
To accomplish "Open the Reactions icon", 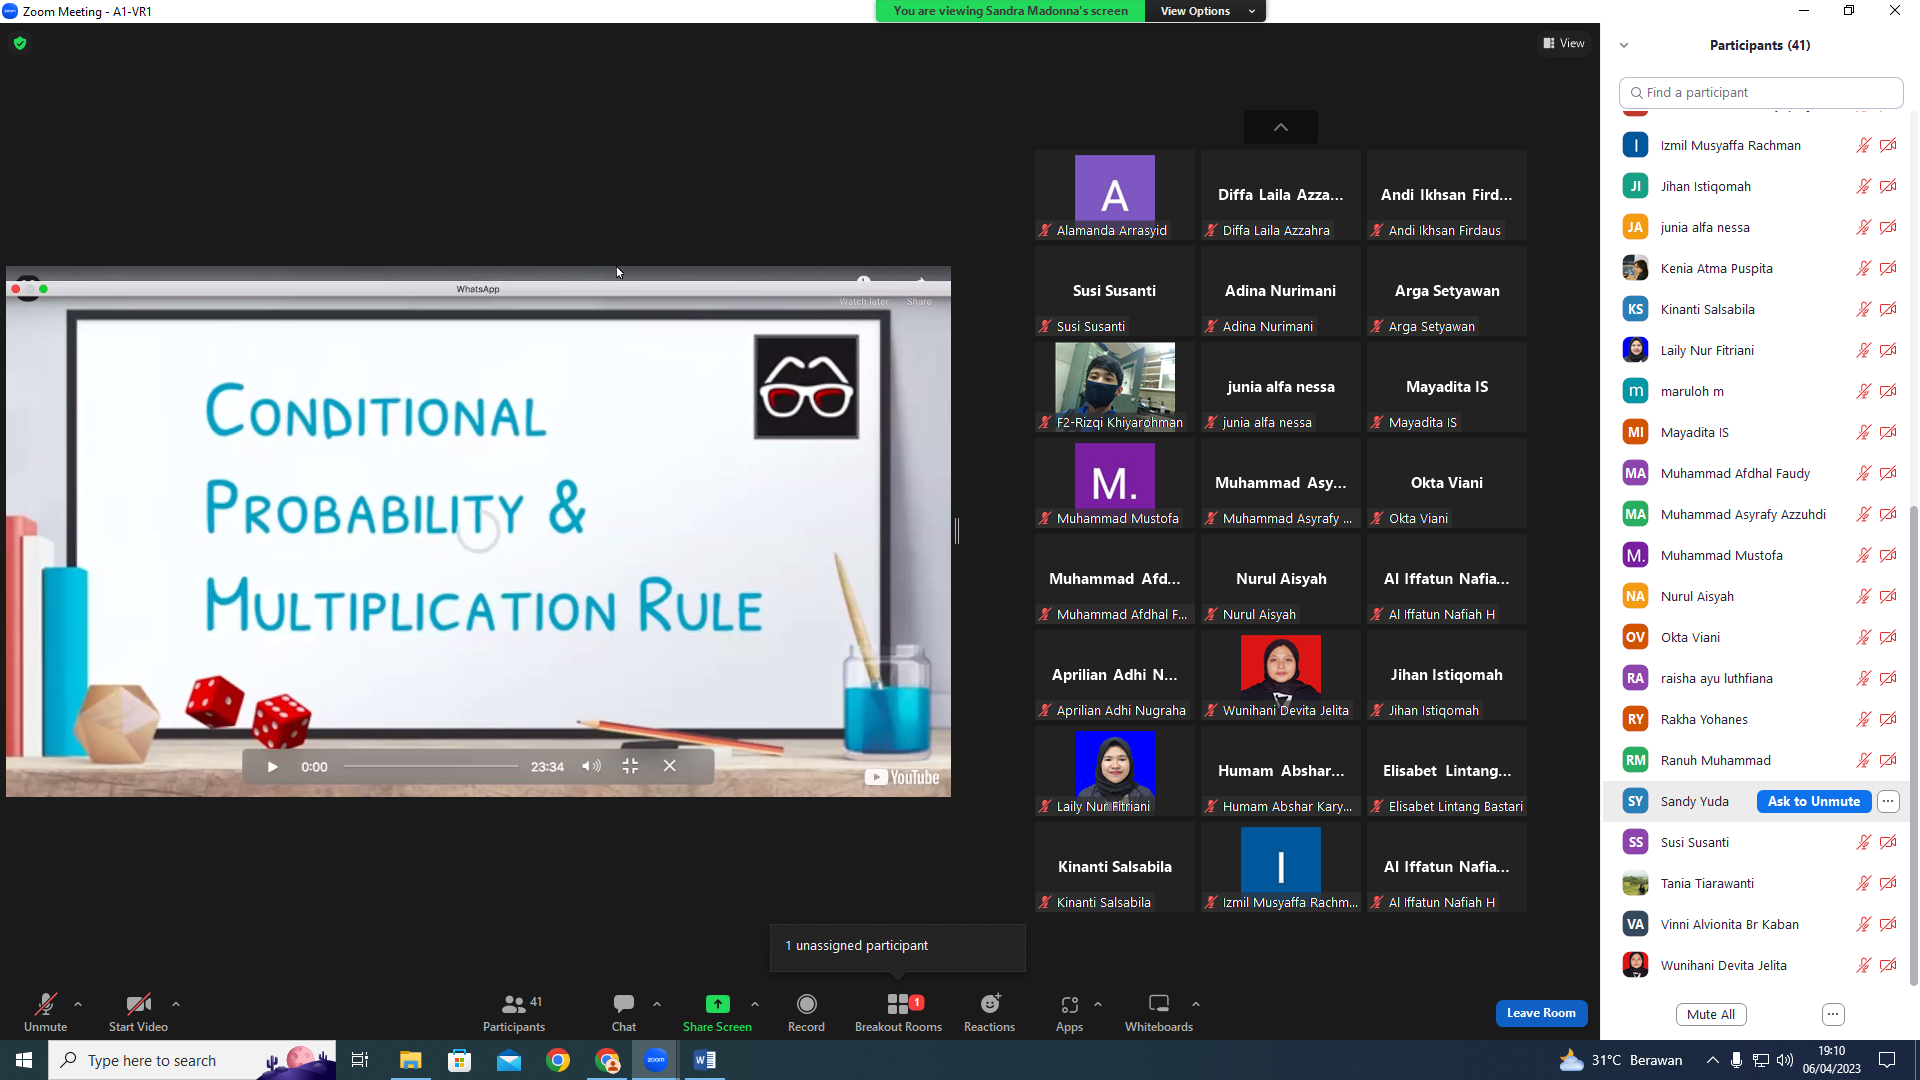I will 990,1004.
